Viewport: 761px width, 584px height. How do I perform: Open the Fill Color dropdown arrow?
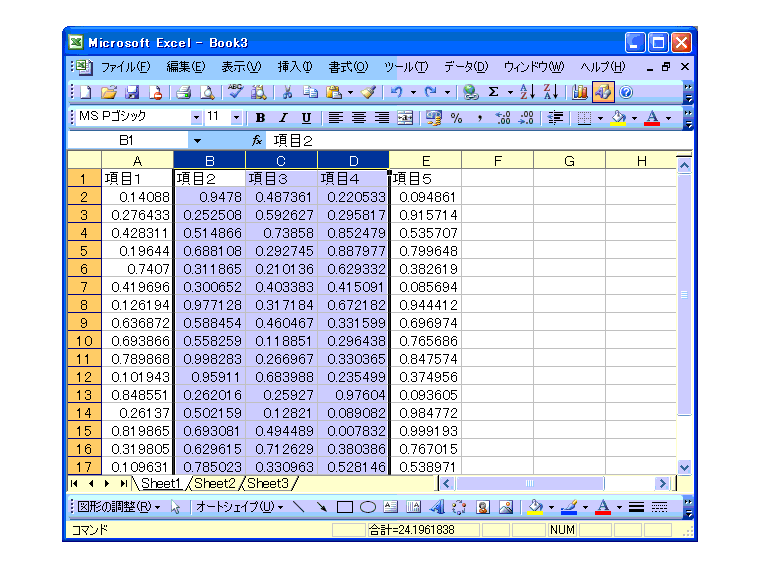pyautogui.click(x=634, y=118)
